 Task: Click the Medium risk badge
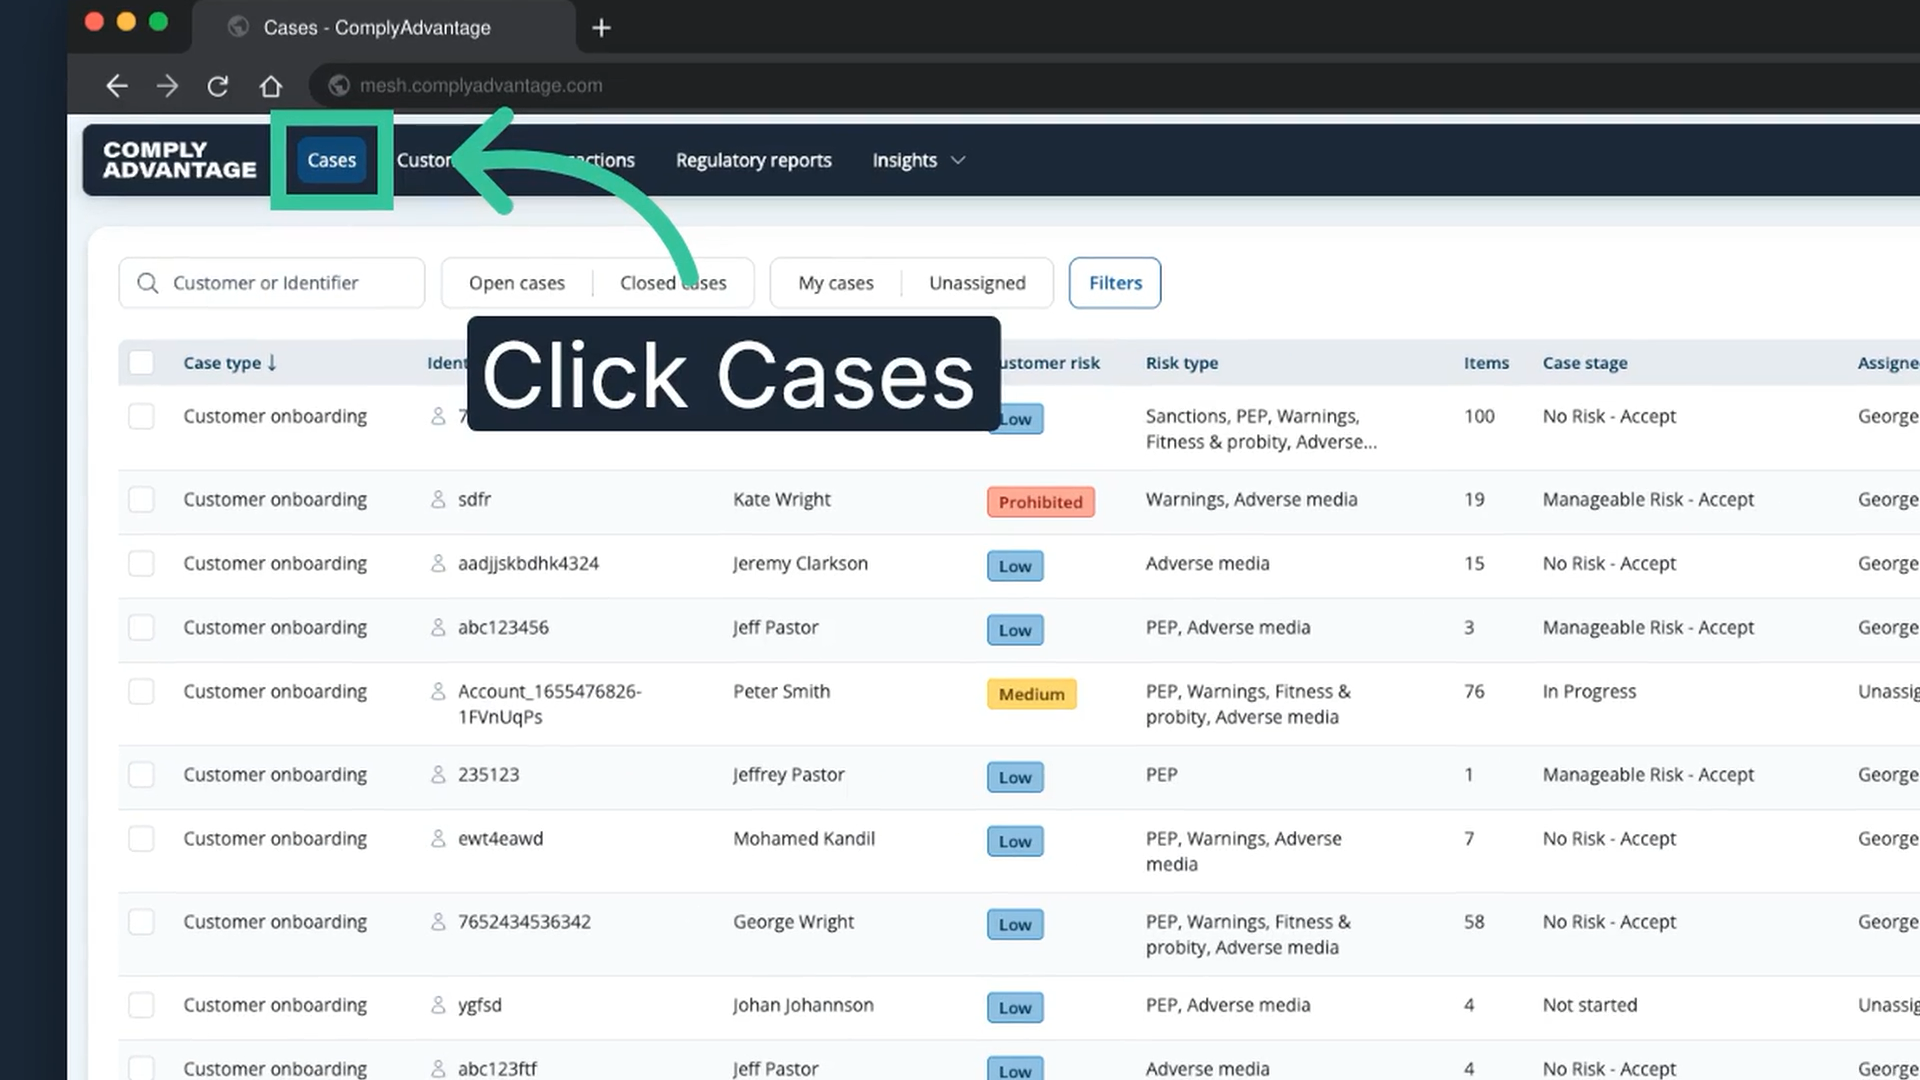click(x=1031, y=694)
